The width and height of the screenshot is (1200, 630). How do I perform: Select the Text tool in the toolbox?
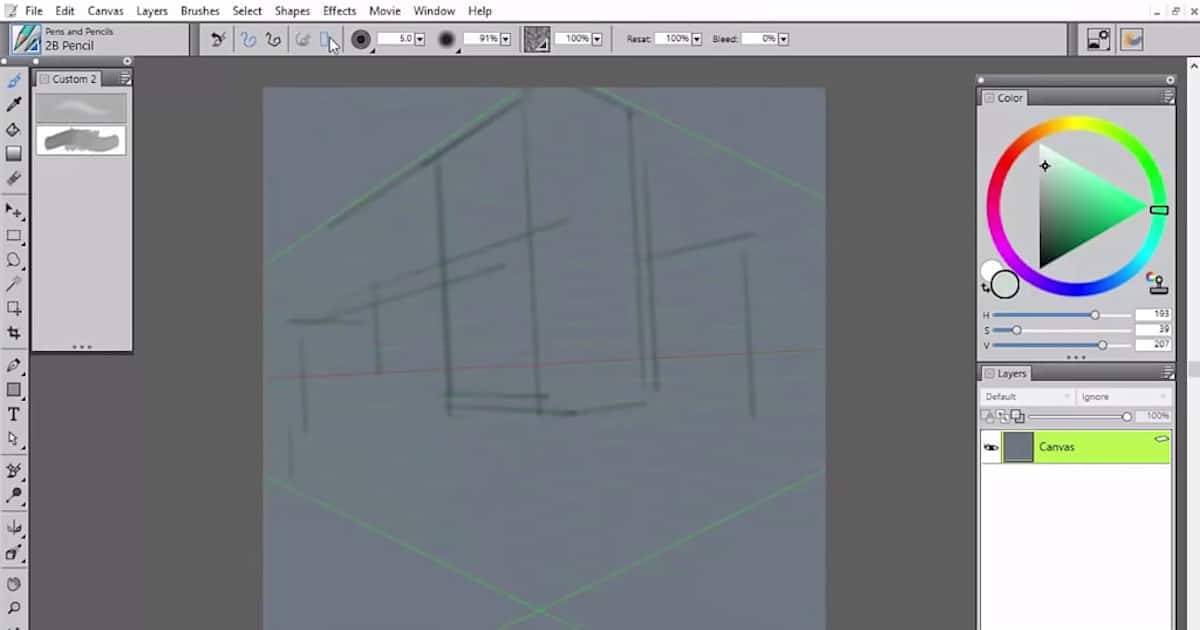point(14,413)
